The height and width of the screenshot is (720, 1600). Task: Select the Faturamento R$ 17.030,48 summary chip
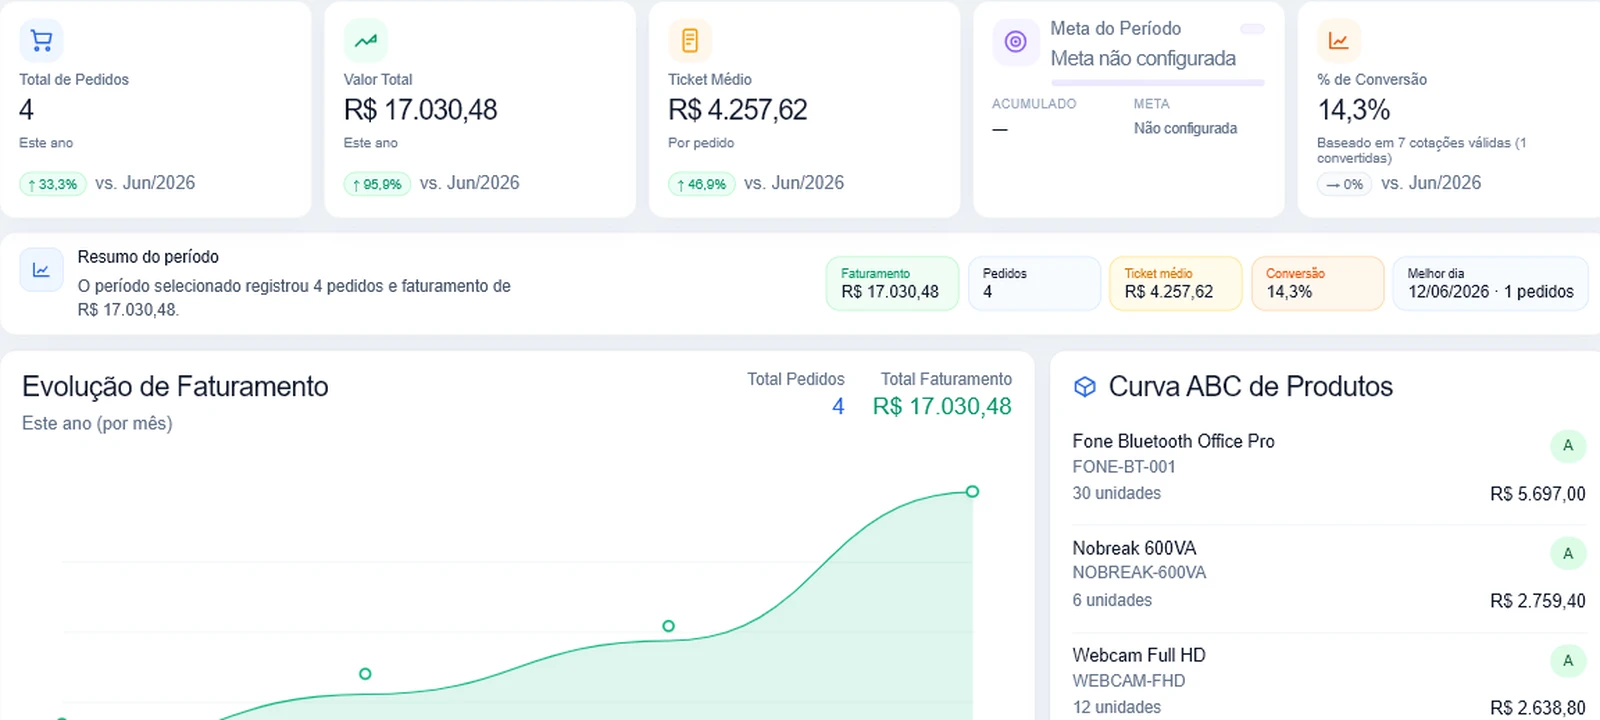(x=892, y=283)
